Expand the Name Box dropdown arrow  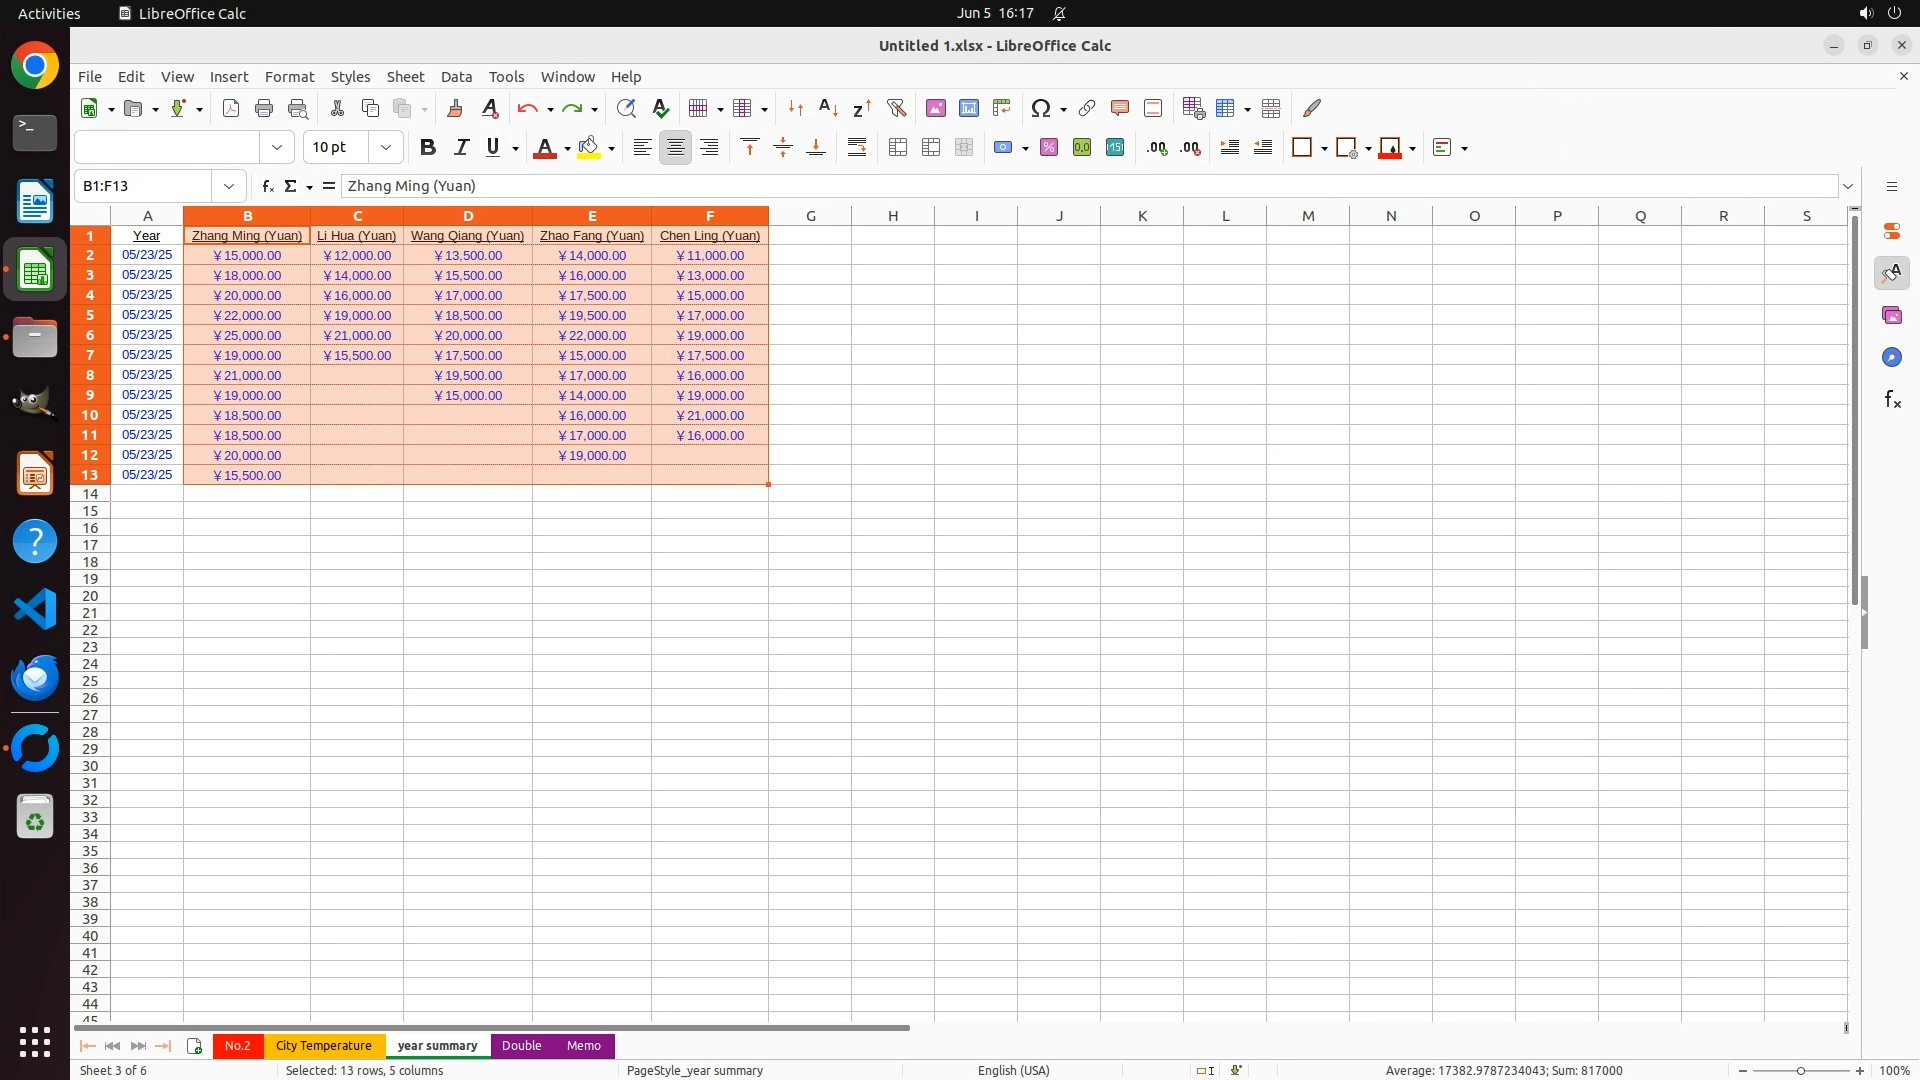[229, 186]
